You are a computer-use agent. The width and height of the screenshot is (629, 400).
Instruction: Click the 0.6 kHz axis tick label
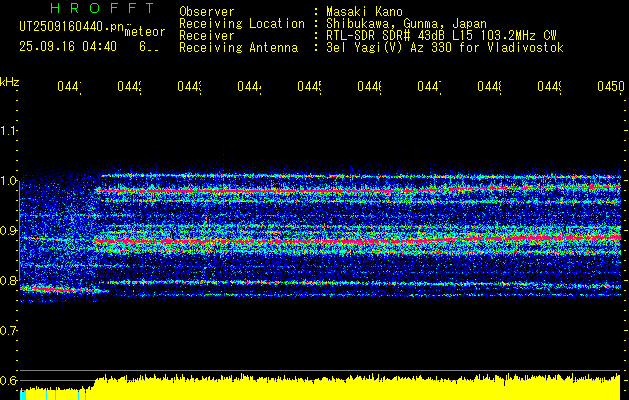pos(9,380)
